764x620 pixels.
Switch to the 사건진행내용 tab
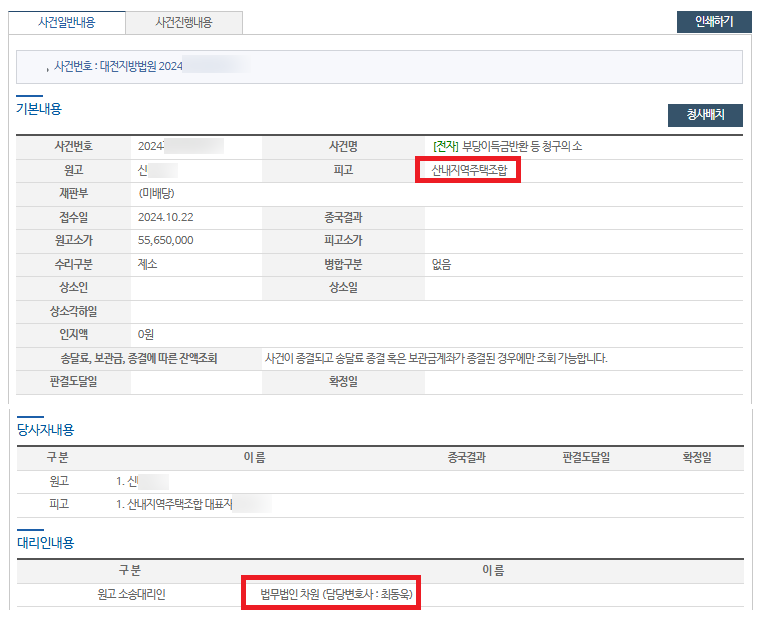185,22
